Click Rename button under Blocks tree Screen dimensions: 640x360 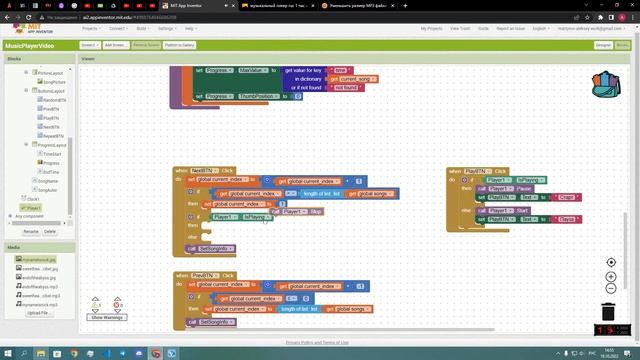tap(31, 231)
